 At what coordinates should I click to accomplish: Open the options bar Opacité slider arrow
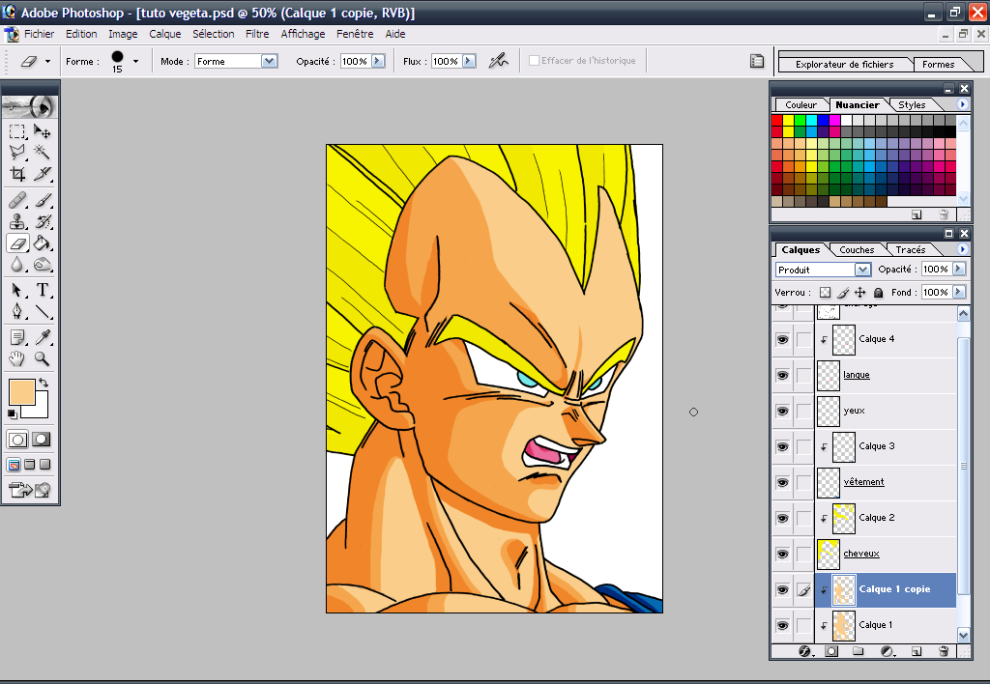378,61
